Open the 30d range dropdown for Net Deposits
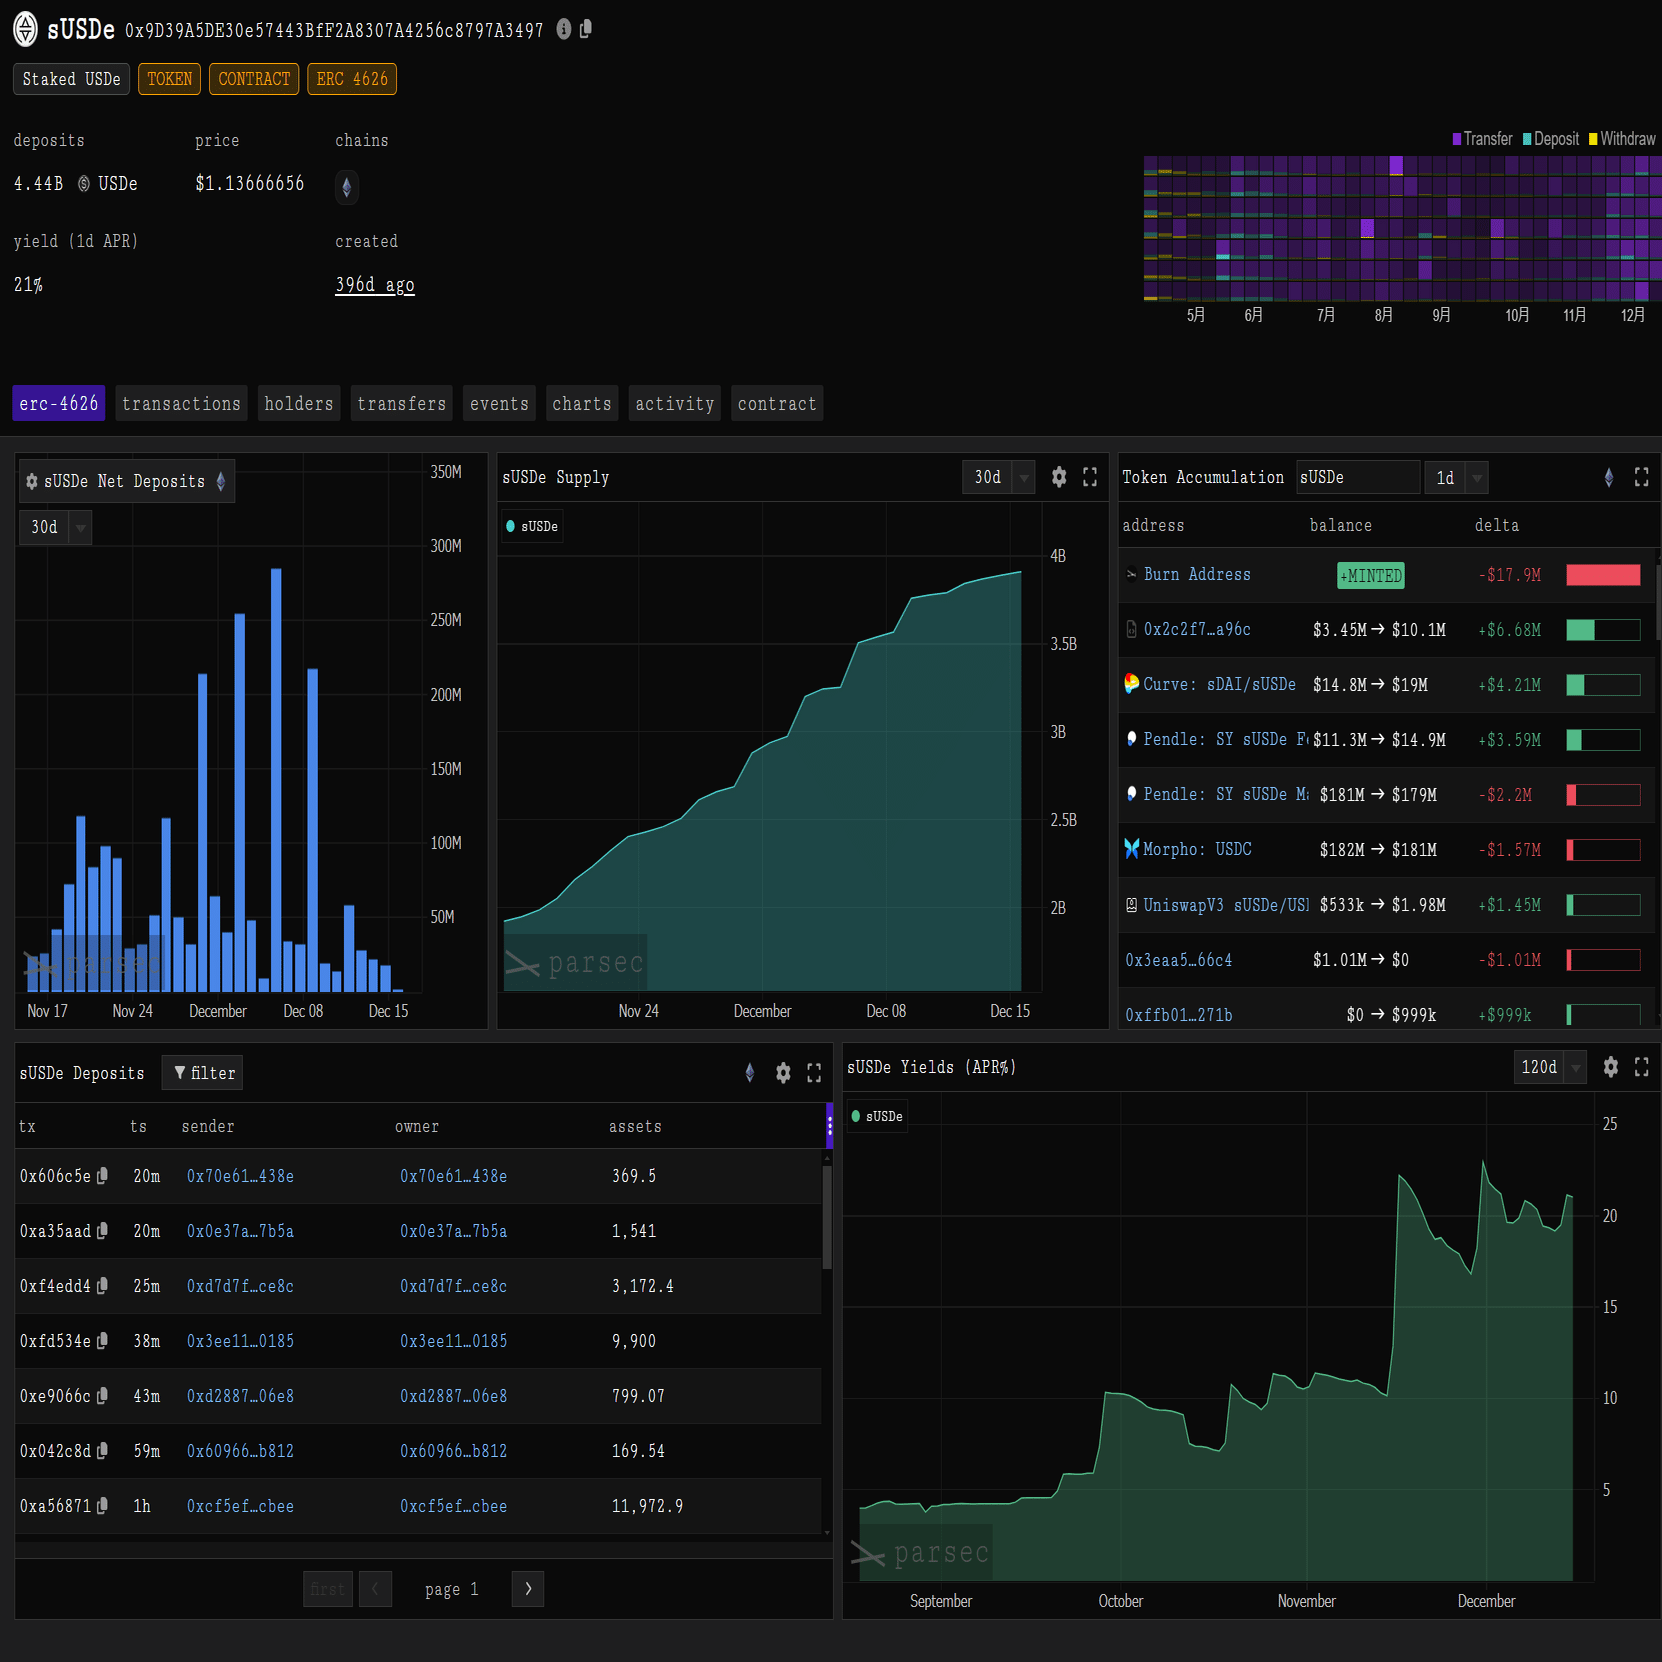The image size is (1662, 1662). [x=56, y=527]
